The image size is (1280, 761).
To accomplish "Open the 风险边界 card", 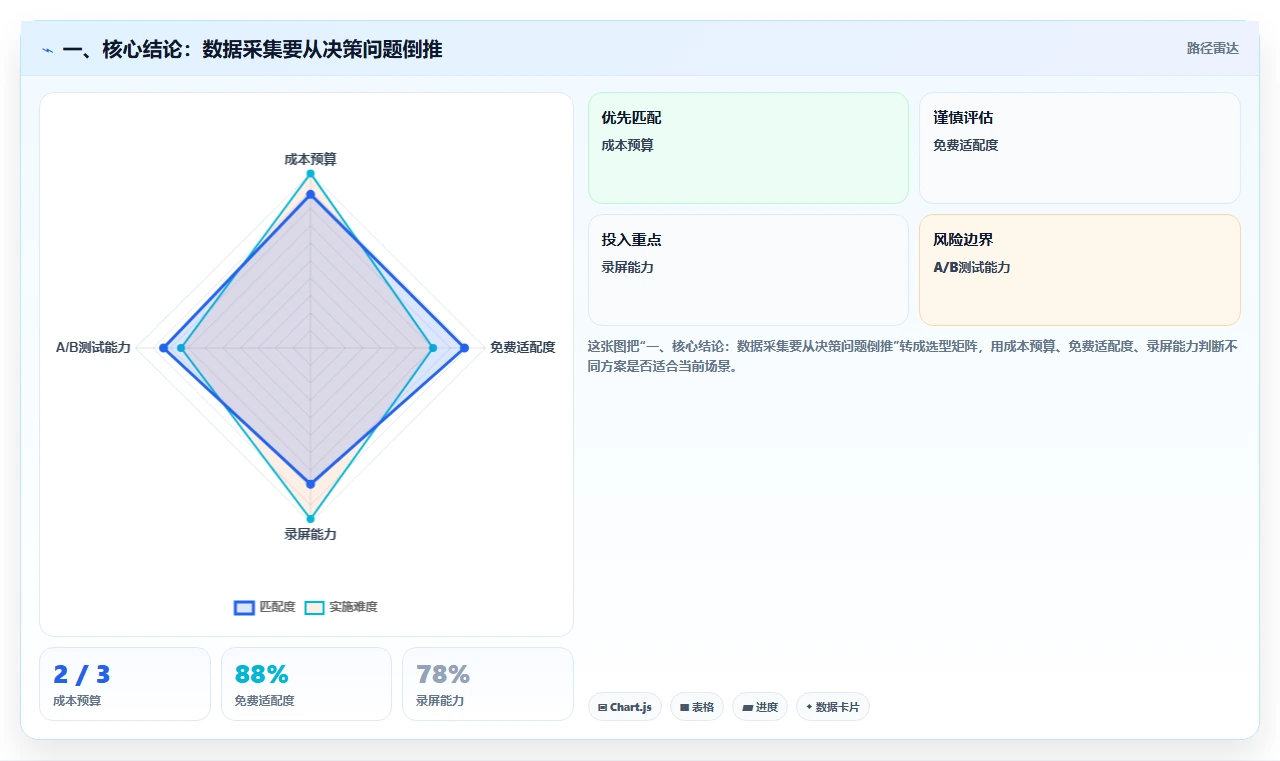I will (x=1080, y=270).
